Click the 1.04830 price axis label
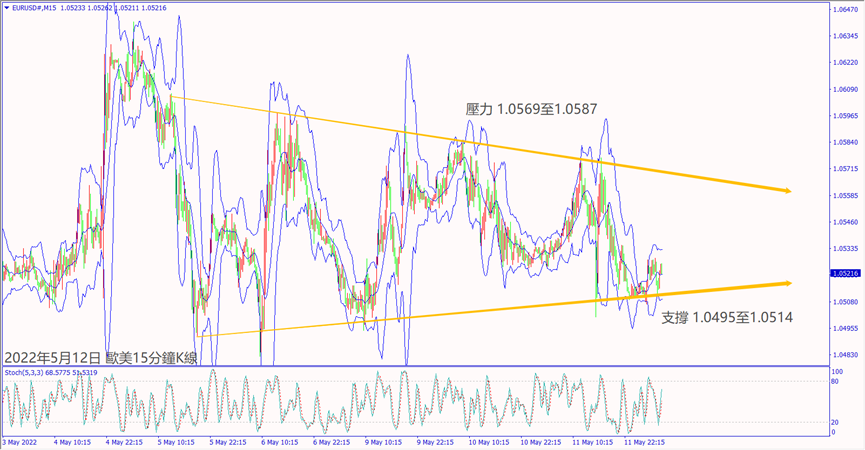The height and width of the screenshot is (450, 865). point(845,355)
